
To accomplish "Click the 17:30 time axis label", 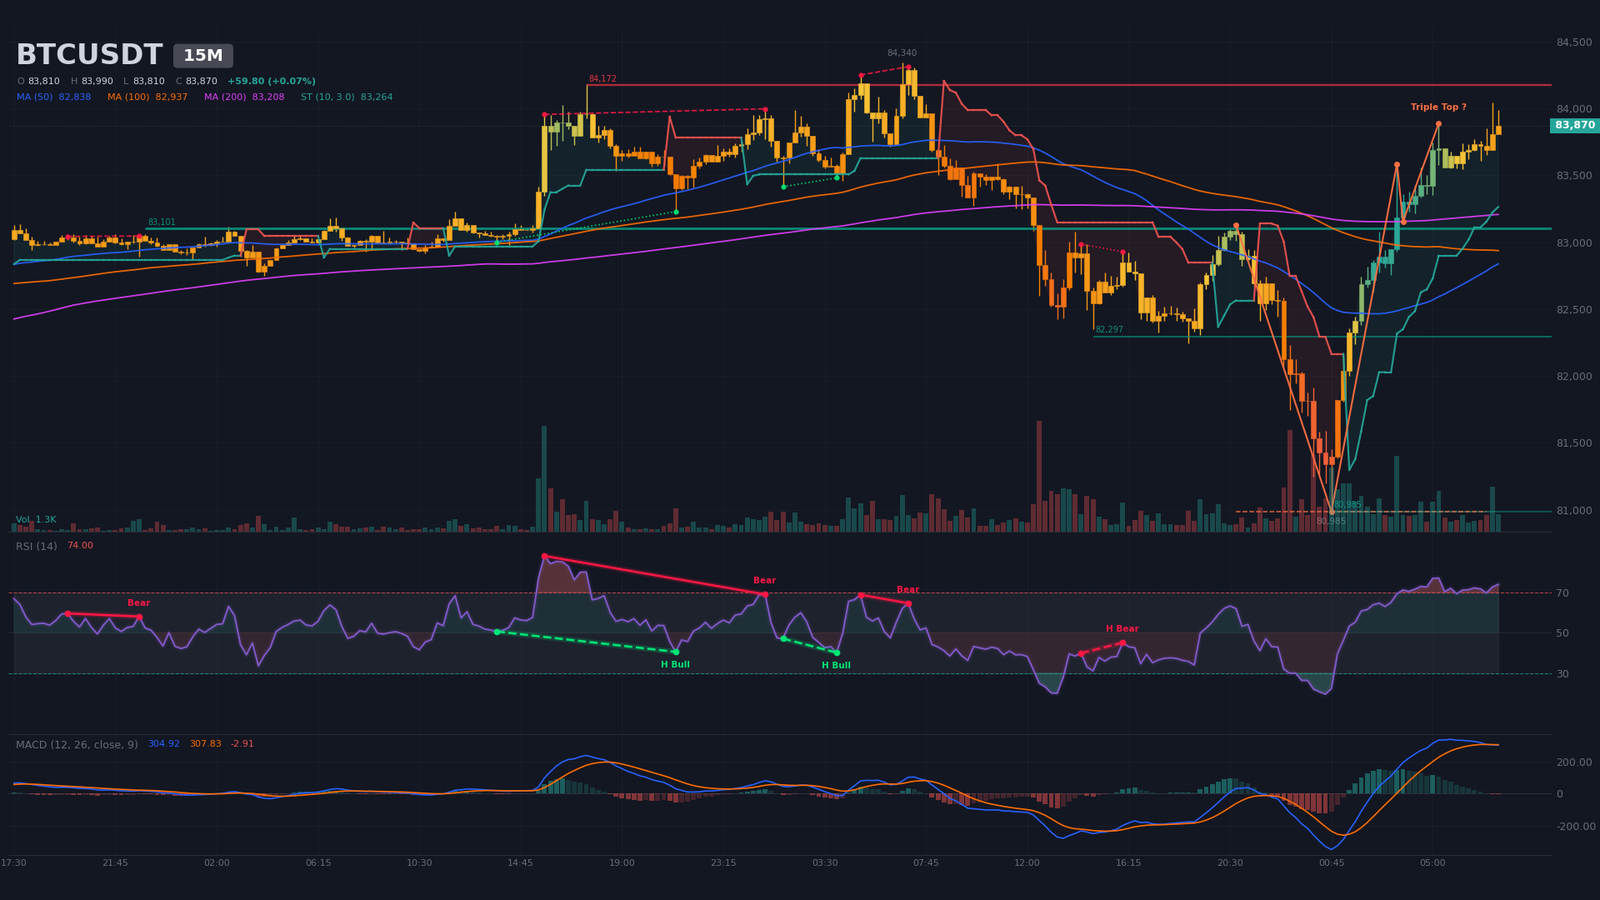I will click(x=14, y=863).
